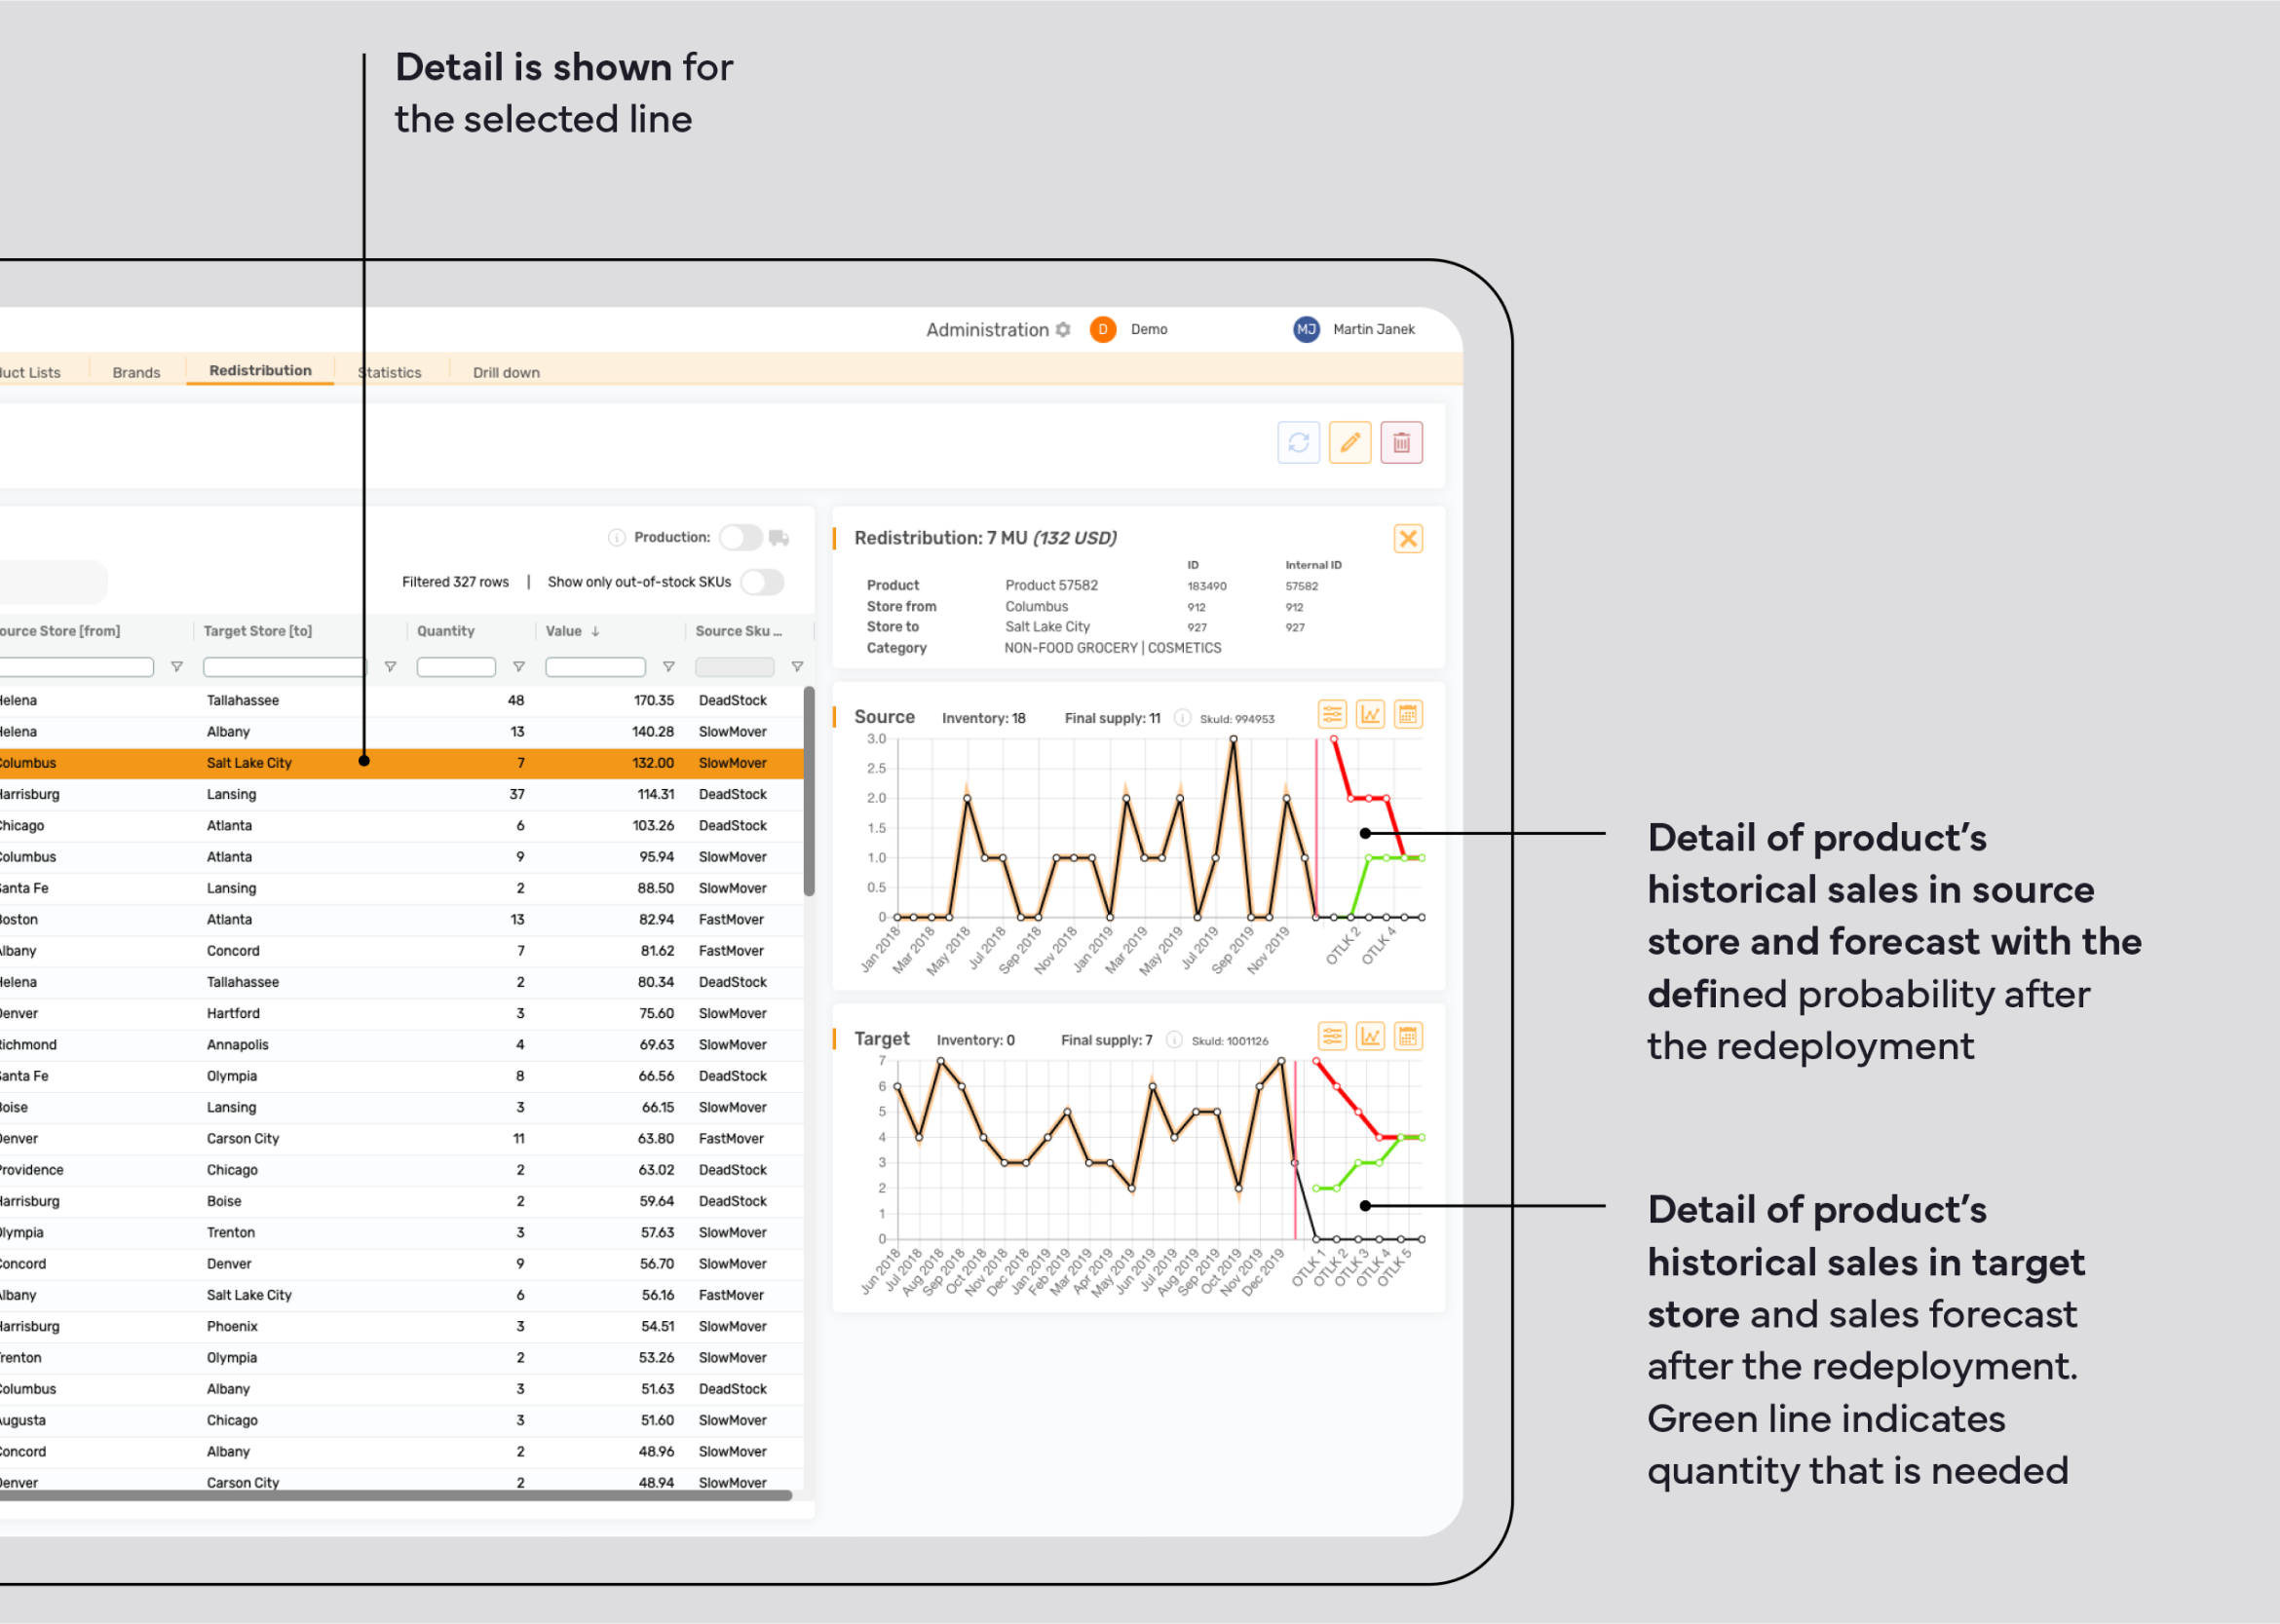
Task: Open Target Store filter funnel
Action: [391, 667]
